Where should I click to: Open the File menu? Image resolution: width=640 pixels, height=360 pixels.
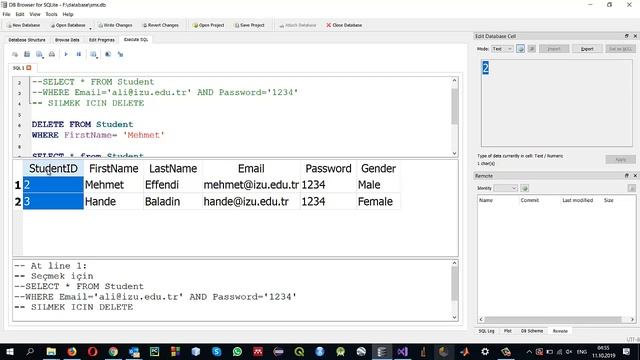(x=7, y=14)
